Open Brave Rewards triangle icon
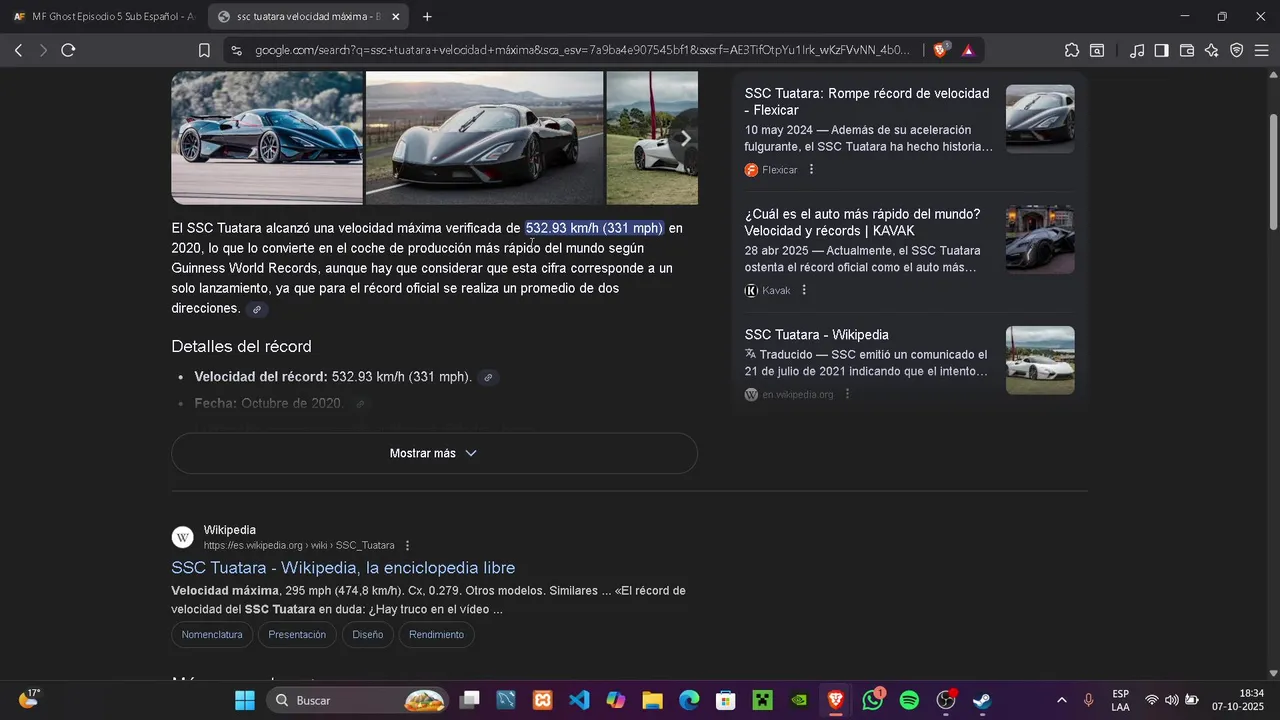 pos(968,50)
